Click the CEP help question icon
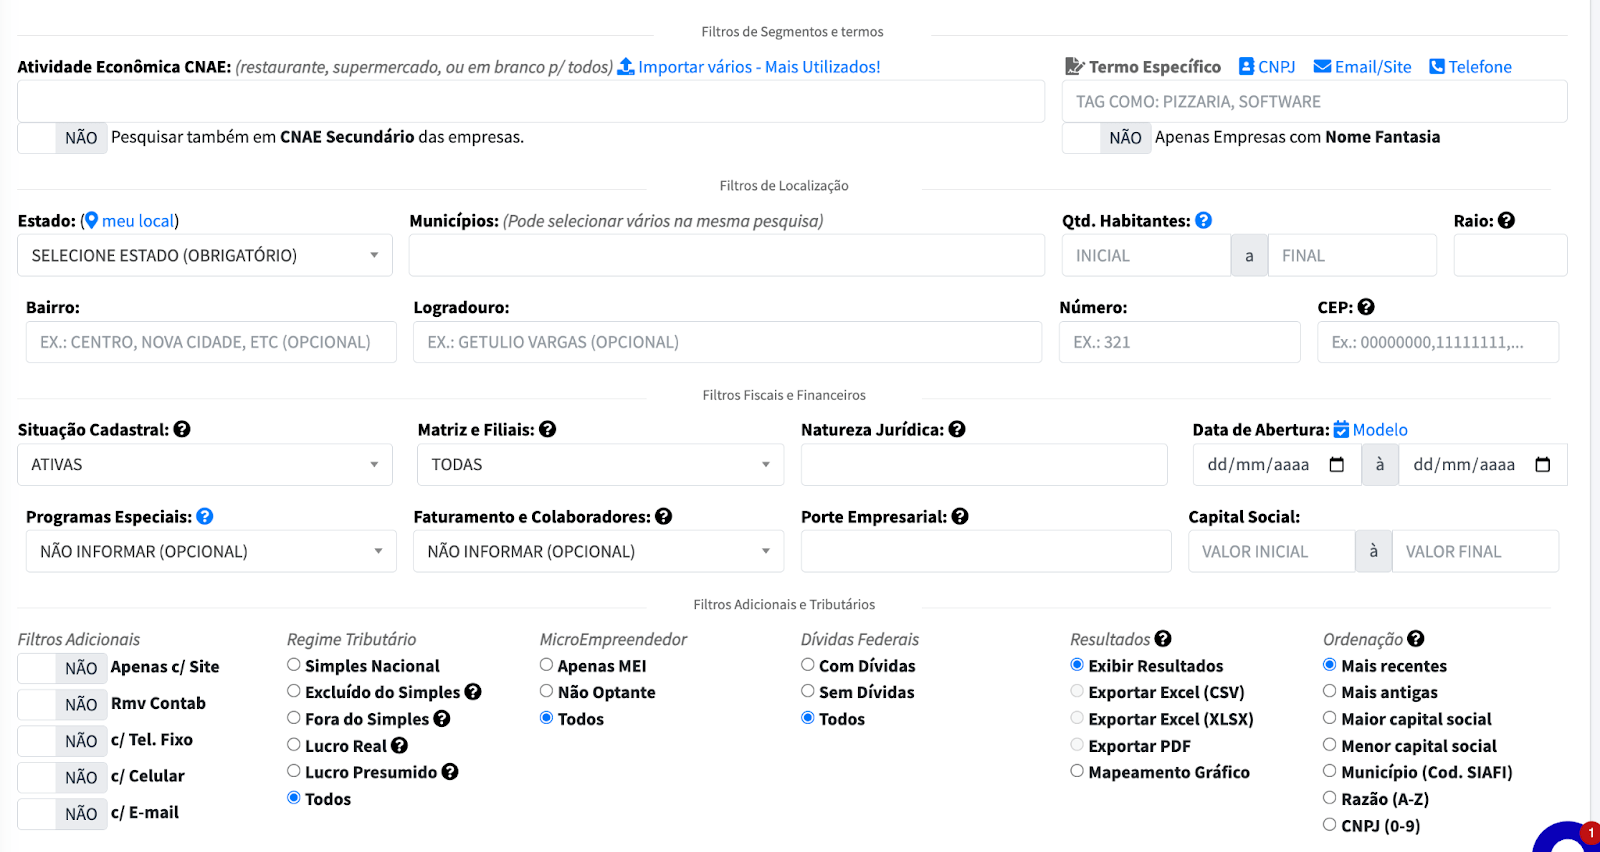 (1366, 307)
